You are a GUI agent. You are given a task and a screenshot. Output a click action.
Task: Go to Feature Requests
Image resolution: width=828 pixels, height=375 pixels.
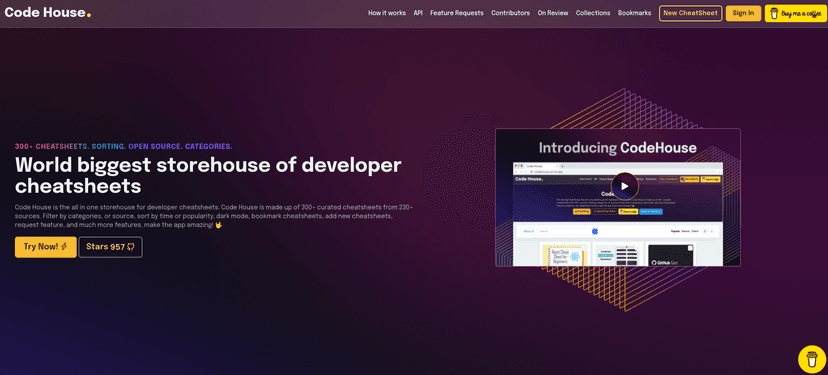click(457, 13)
